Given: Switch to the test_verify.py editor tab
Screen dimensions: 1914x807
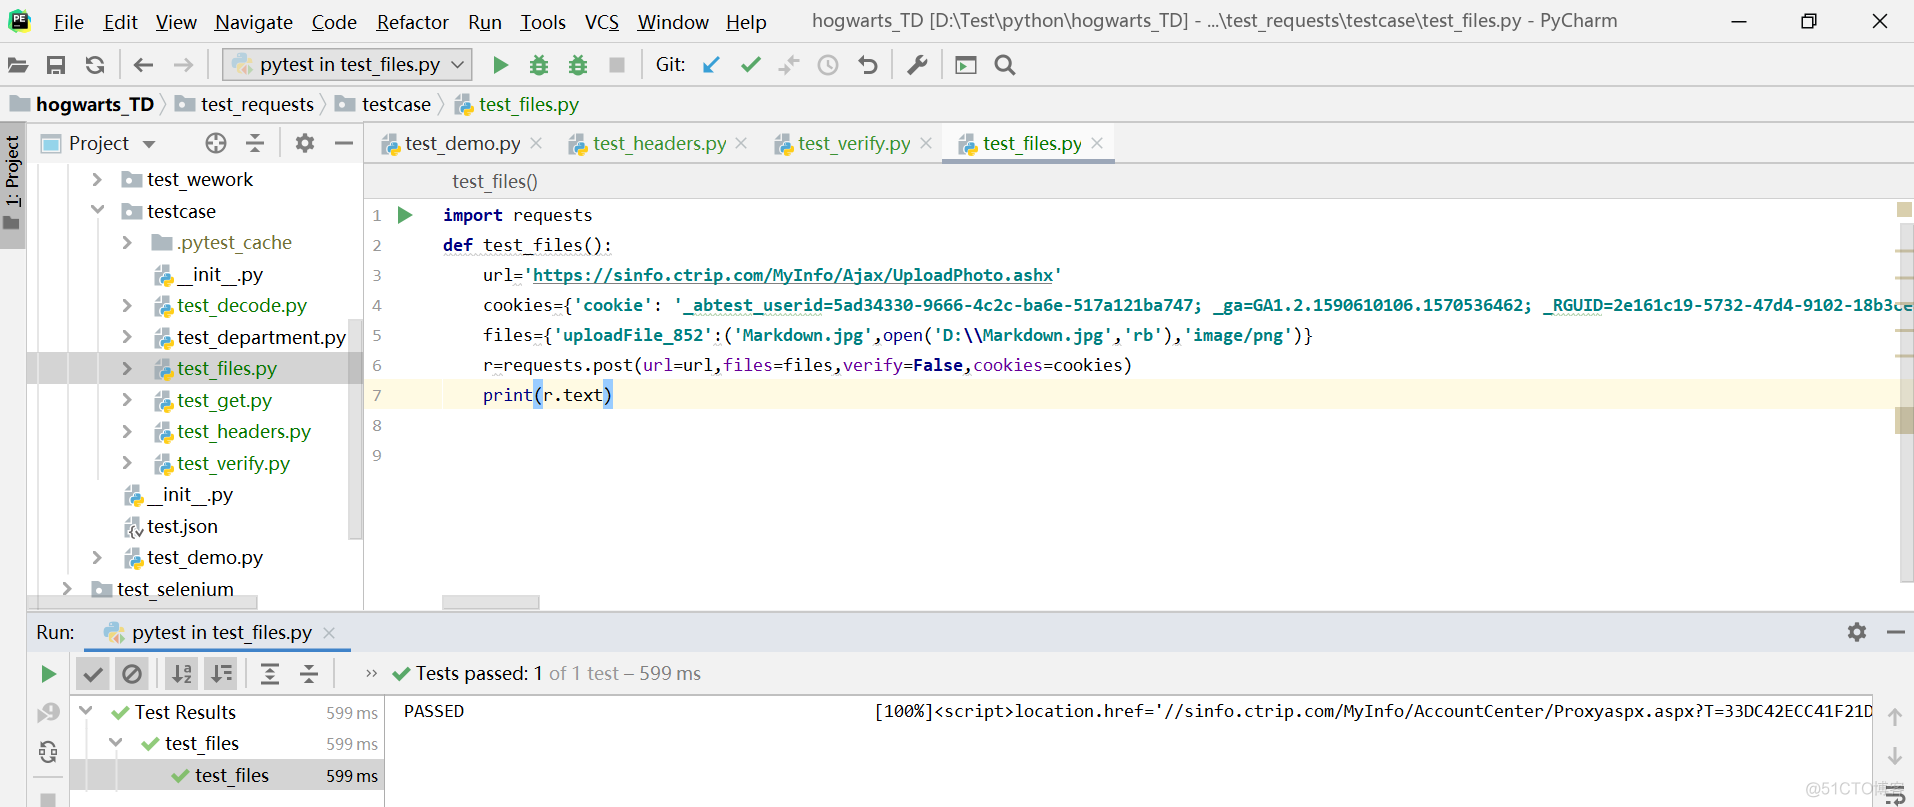Looking at the screenshot, I should pyautogui.click(x=854, y=144).
